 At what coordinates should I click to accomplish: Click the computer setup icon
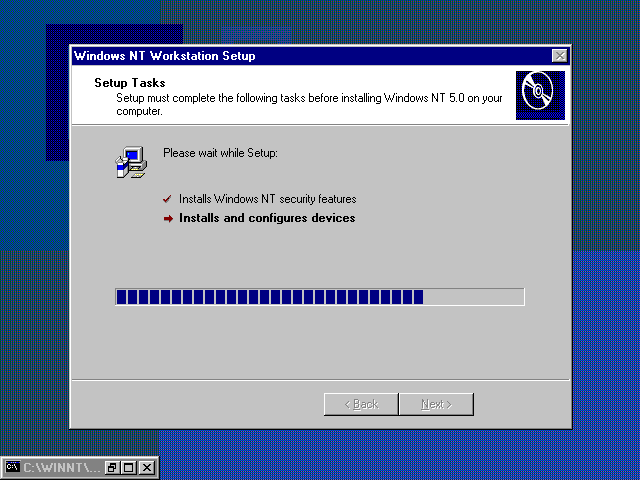click(131, 162)
